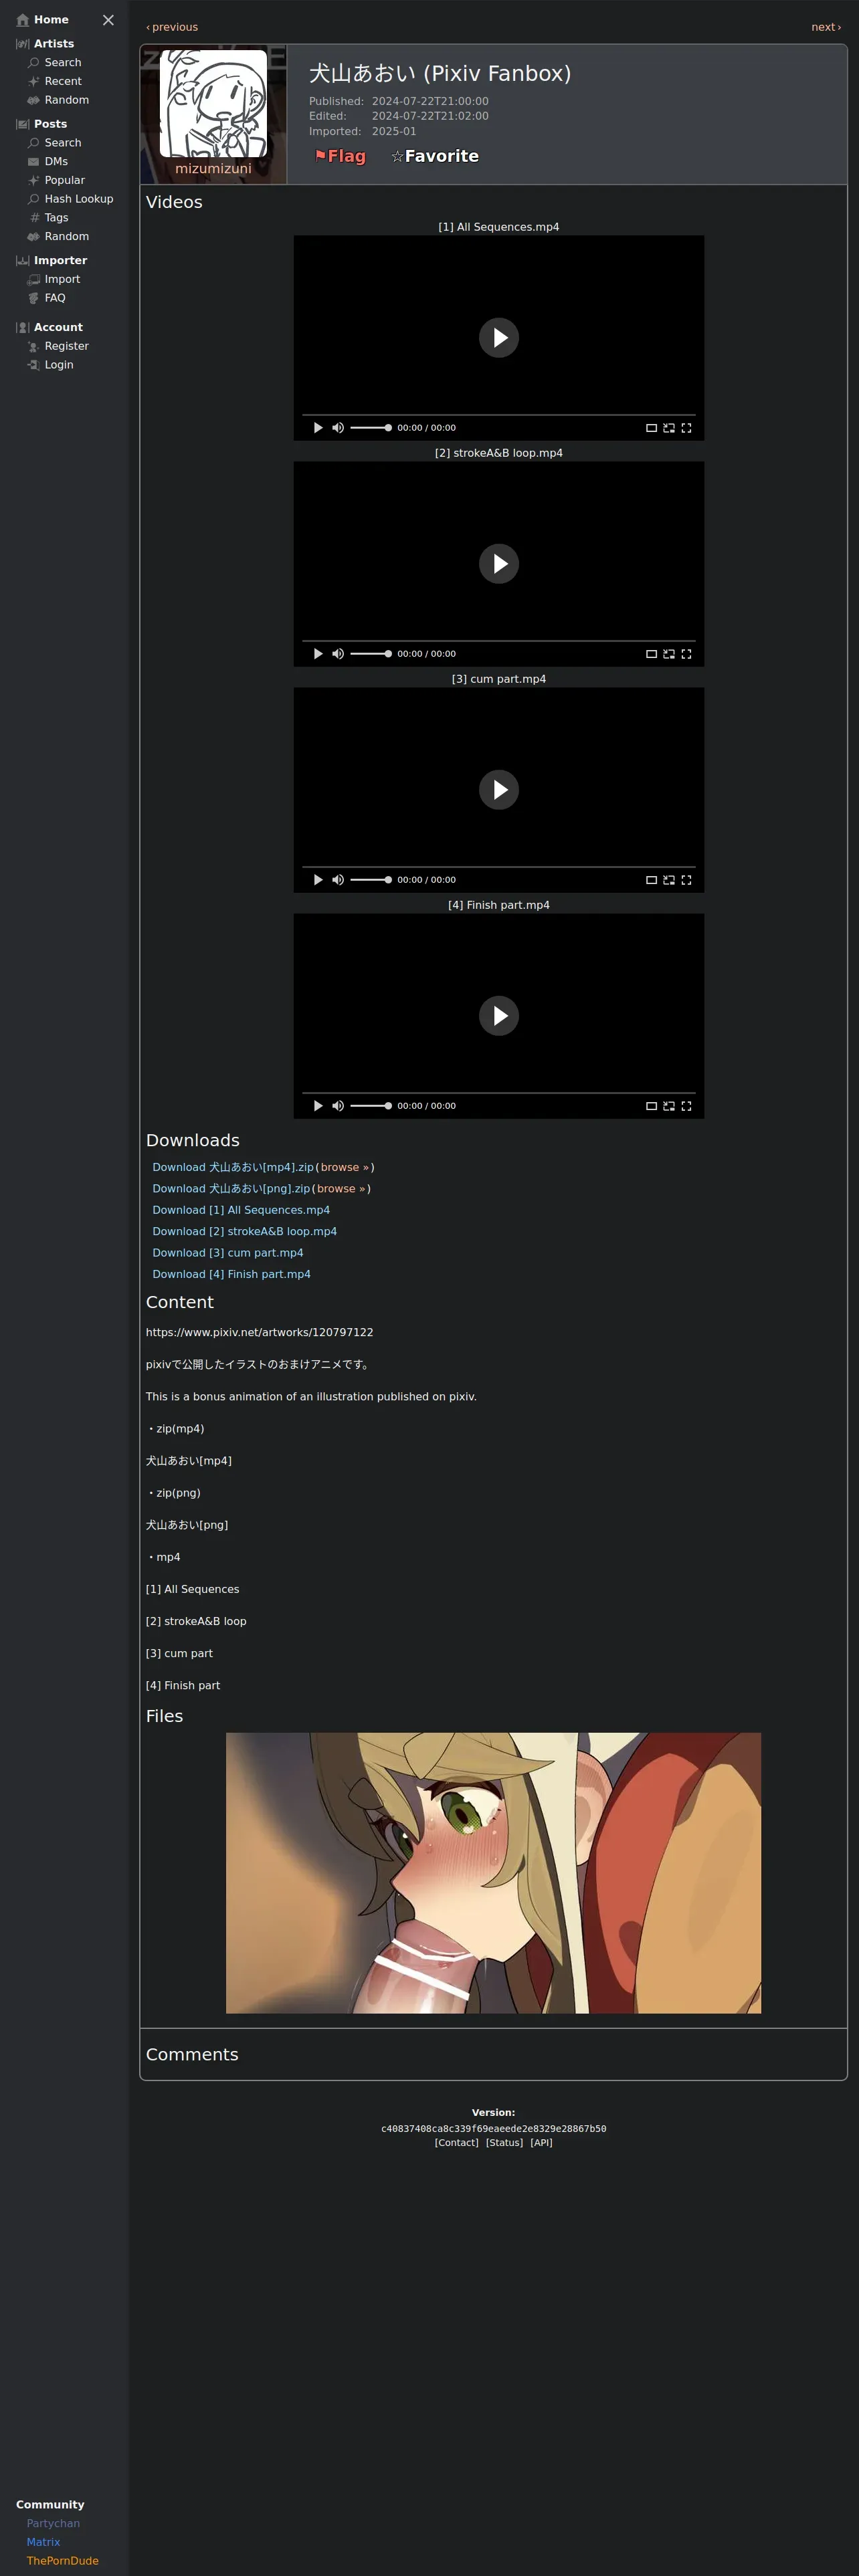
Task: Click the Published date text 2024-07-22T21:00:00
Action: pyautogui.click(x=430, y=101)
